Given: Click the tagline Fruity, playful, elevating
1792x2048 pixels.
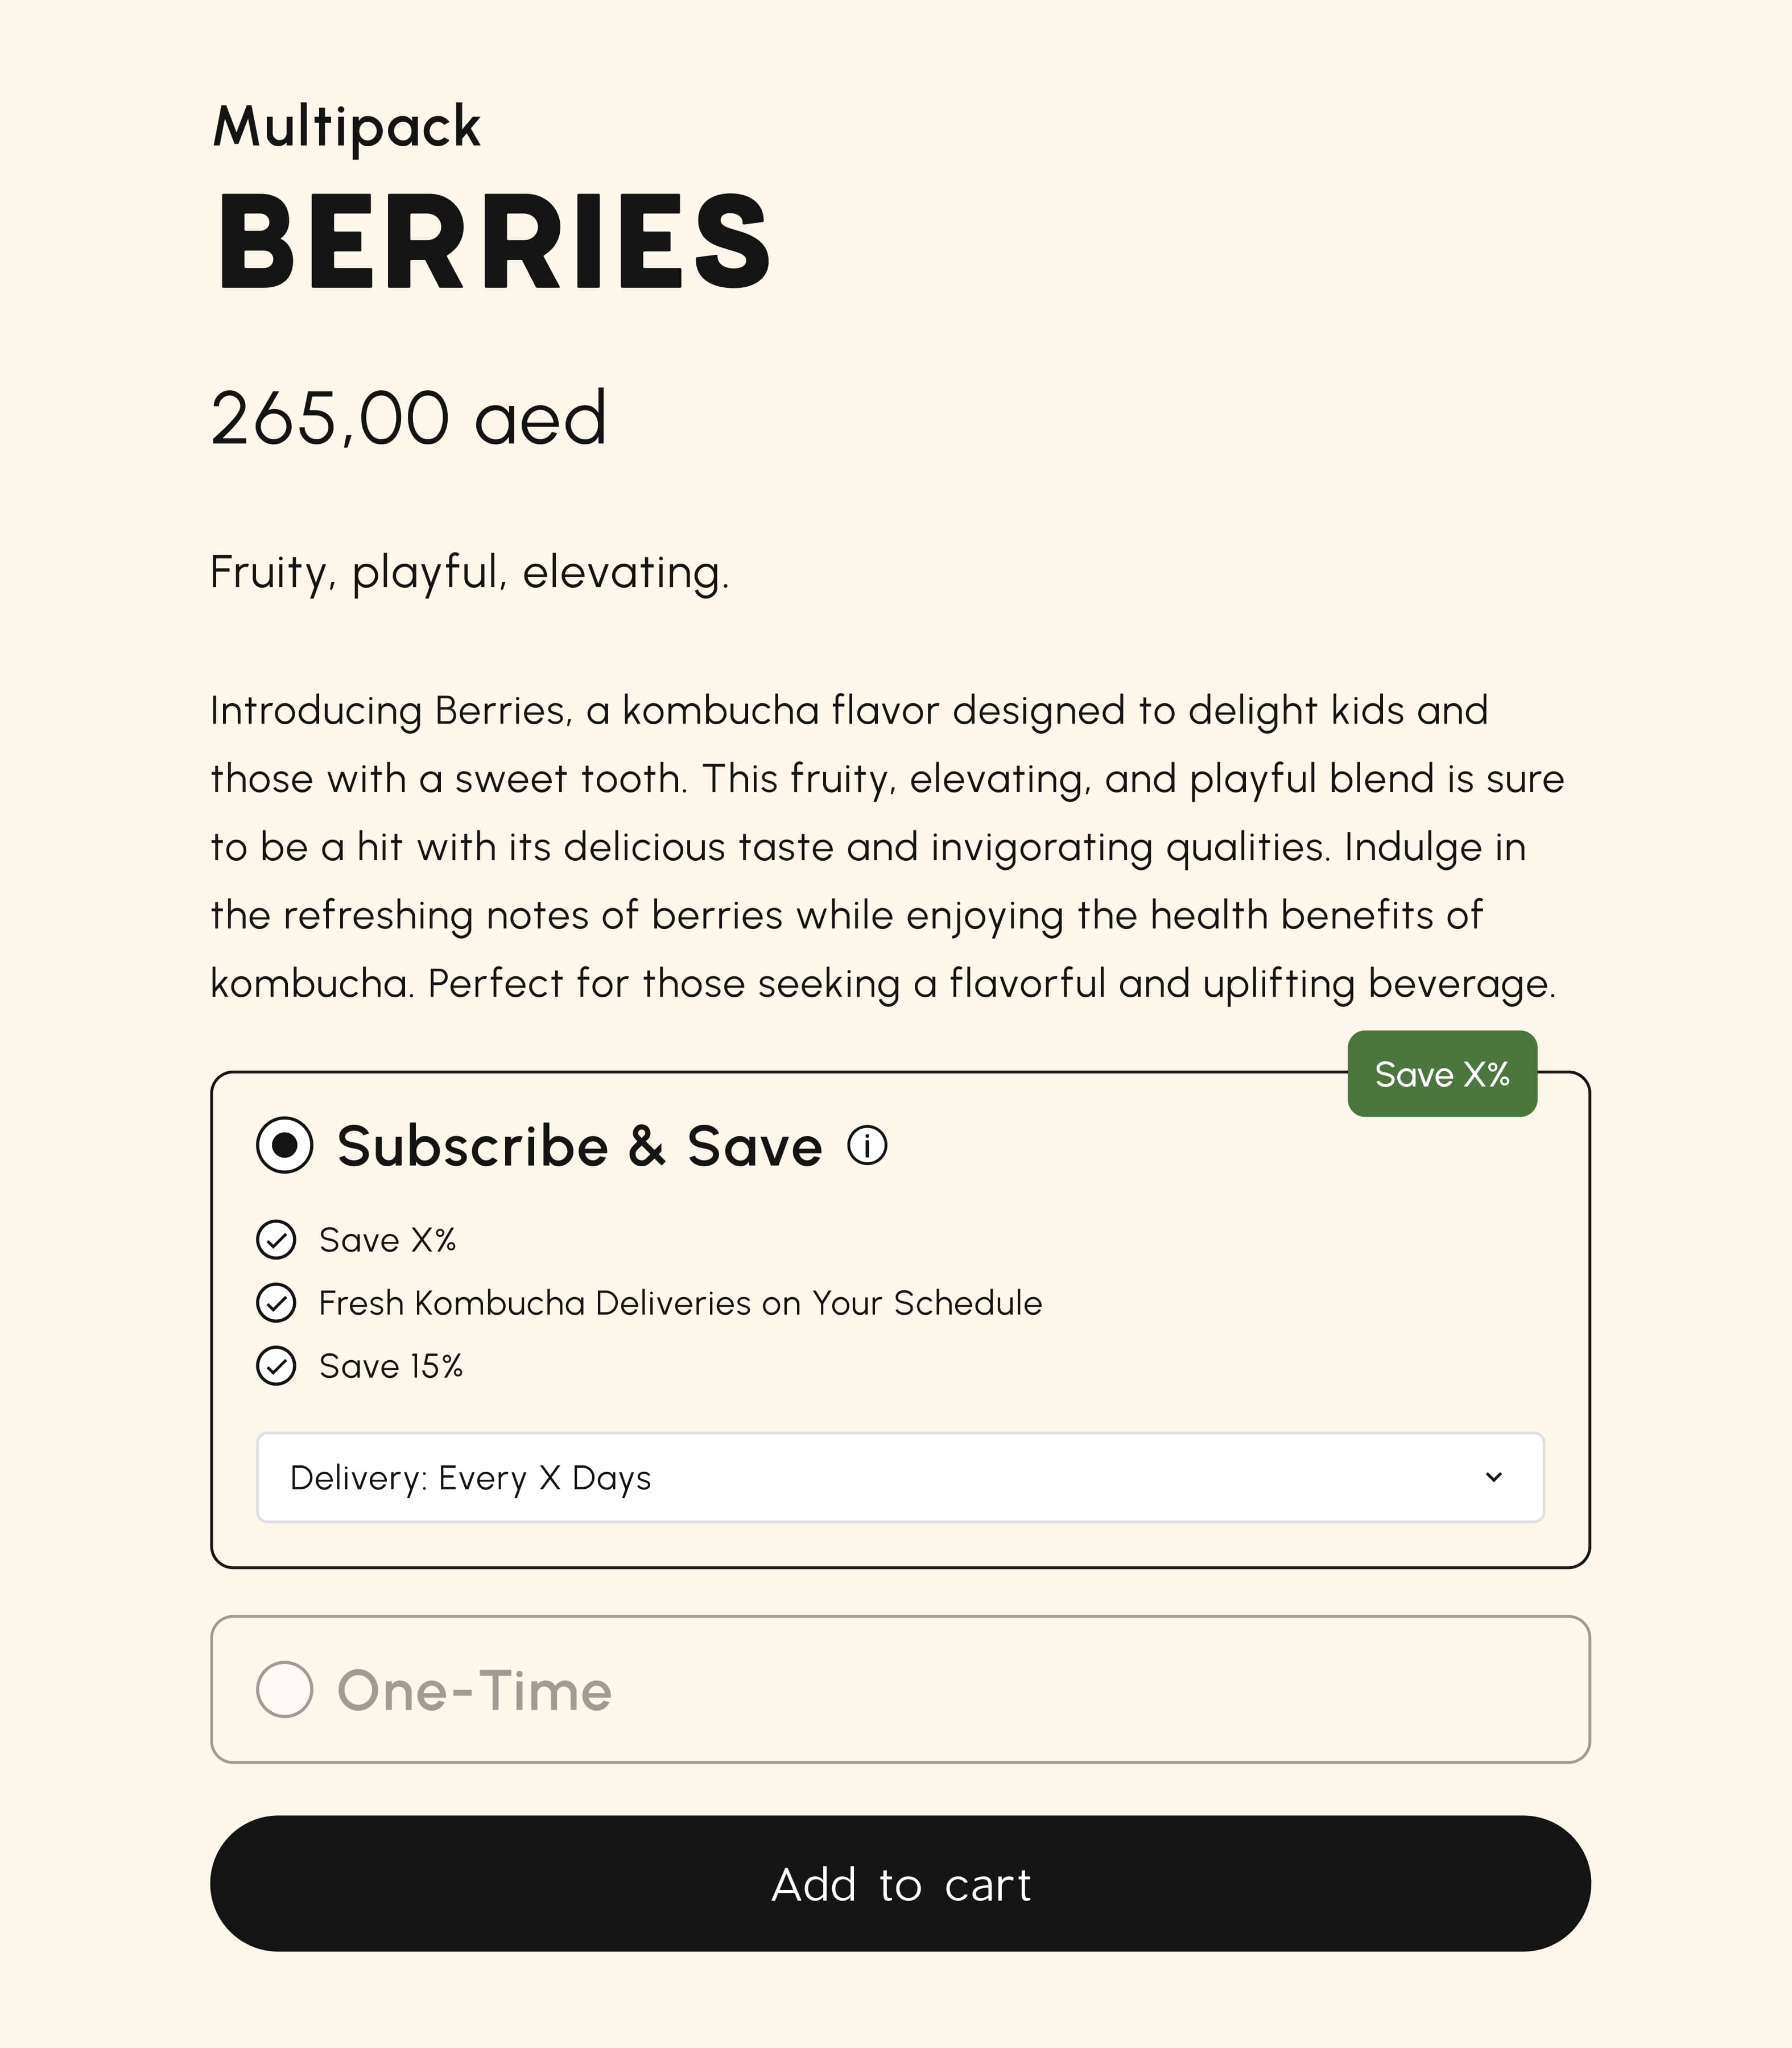Looking at the screenshot, I should [470, 573].
